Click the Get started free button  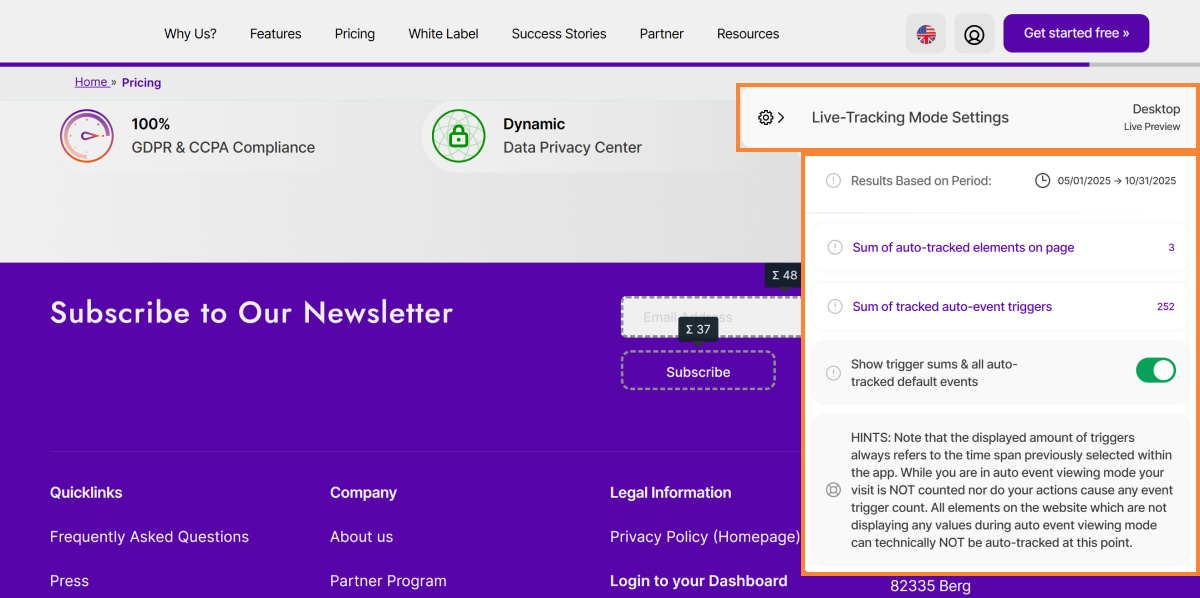pos(1075,33)
